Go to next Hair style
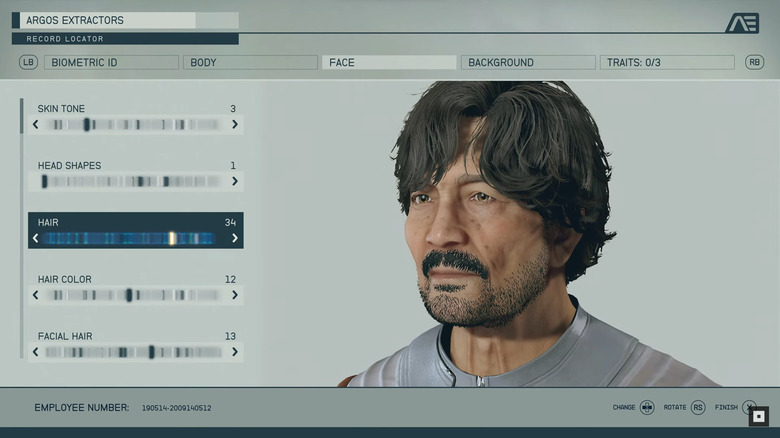The image size is (780, 438). pos(235,239)
